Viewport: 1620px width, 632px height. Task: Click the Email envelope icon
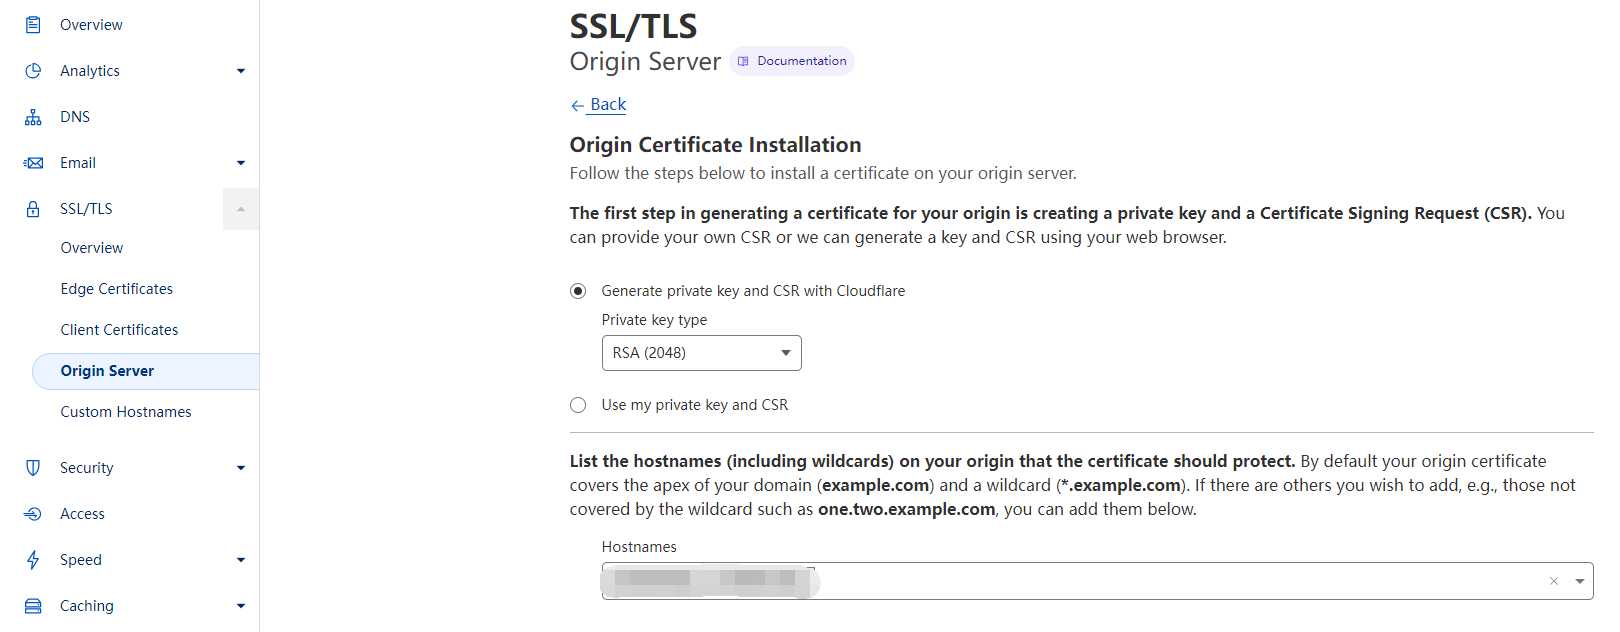point(33,163)
